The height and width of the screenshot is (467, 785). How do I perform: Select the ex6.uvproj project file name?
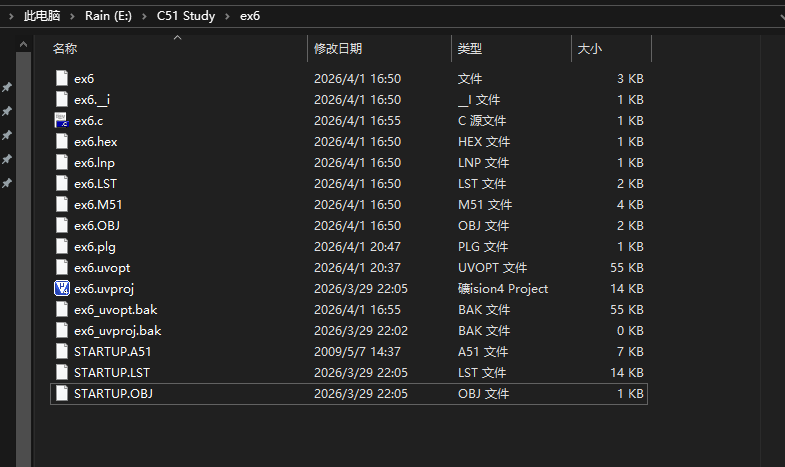tap(104, 289)
